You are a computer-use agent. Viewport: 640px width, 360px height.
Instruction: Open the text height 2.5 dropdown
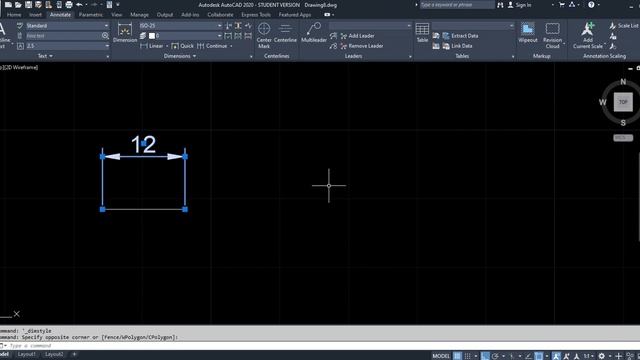(67, 46)
